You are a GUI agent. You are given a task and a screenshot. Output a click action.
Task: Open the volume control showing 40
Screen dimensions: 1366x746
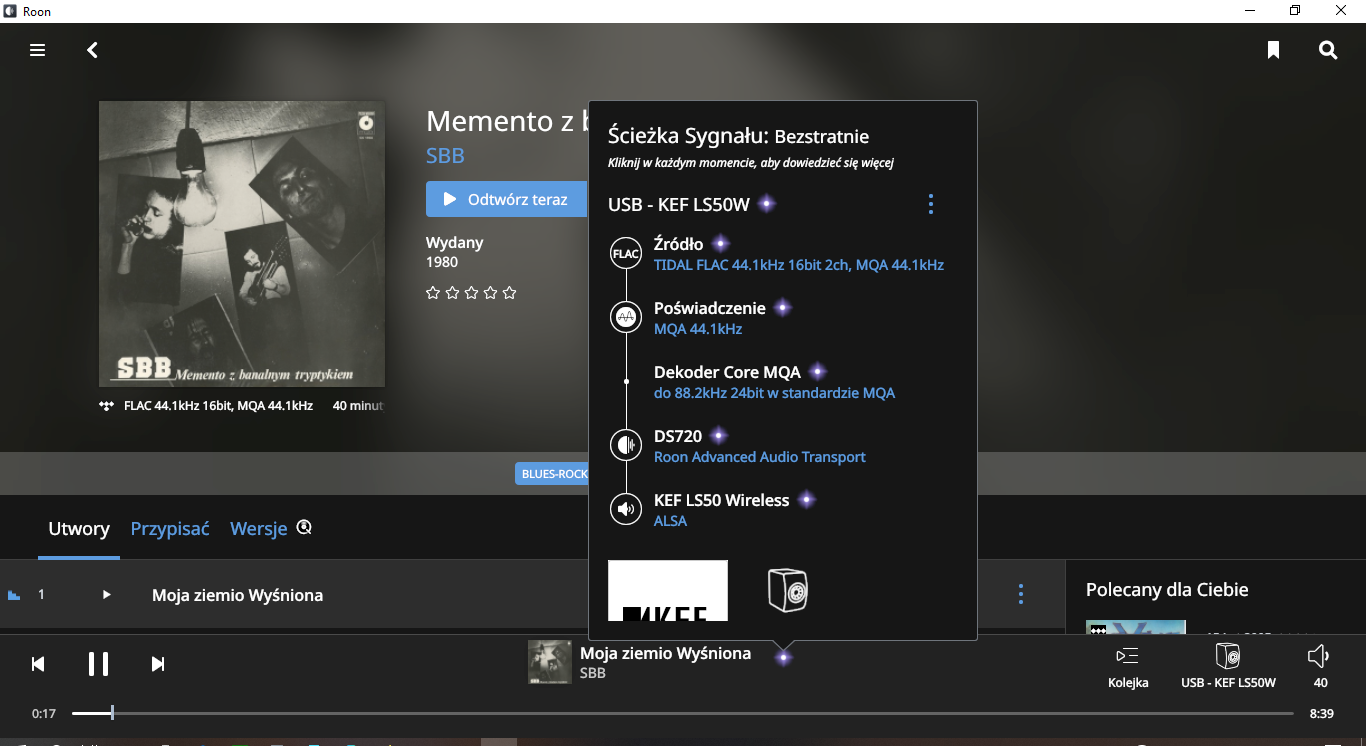click(1320, 667)
